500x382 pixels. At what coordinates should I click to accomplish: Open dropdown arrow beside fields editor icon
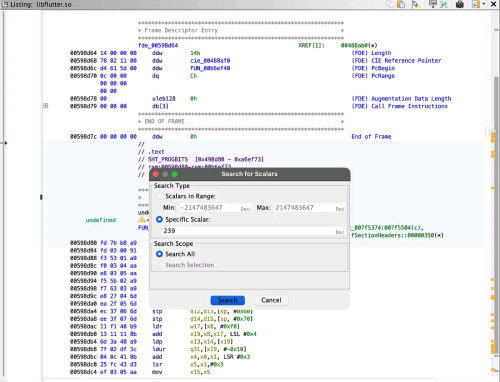click(484, 4)
